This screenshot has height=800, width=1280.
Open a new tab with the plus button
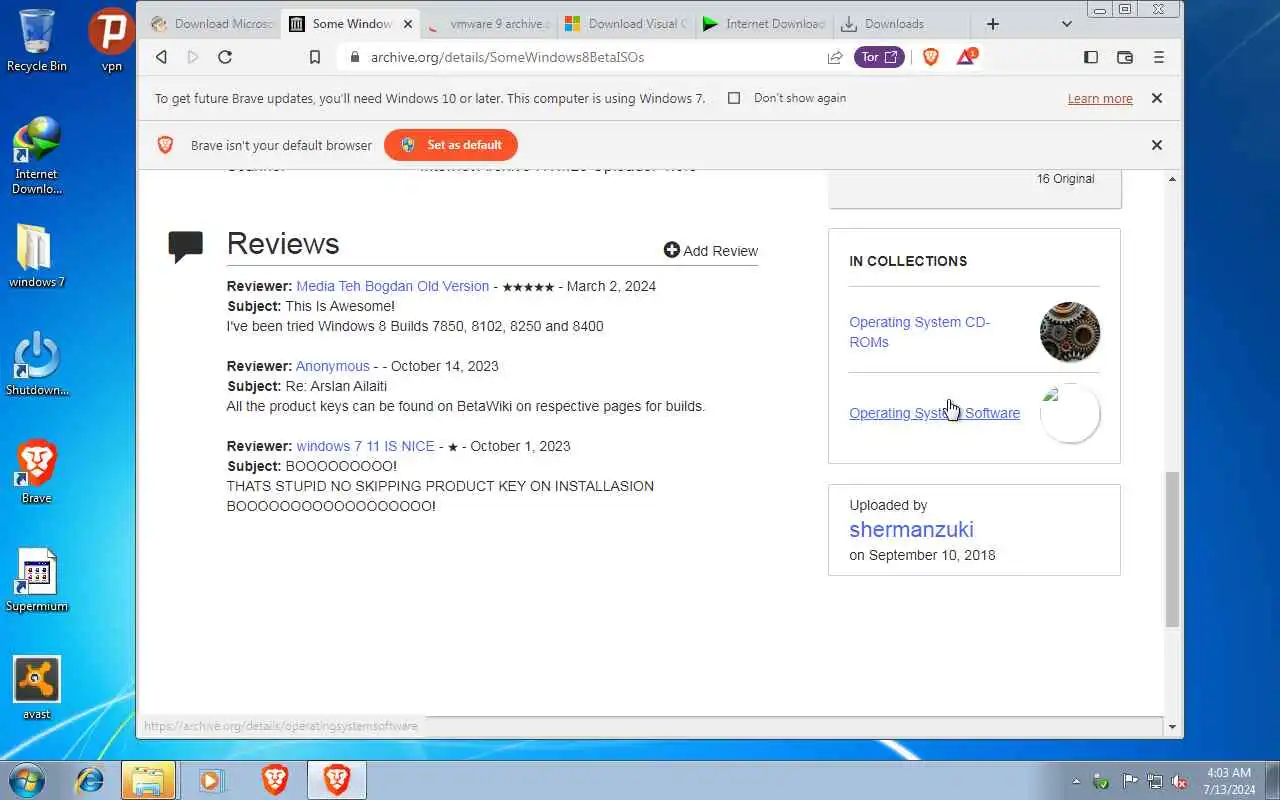(993, 24)
